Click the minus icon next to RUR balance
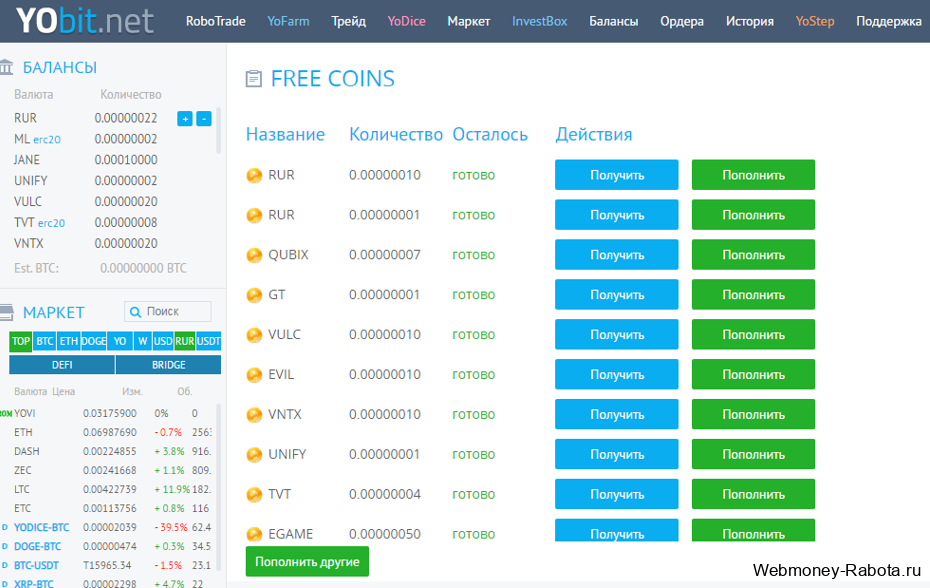930x588 pixels. click(204, 119)
